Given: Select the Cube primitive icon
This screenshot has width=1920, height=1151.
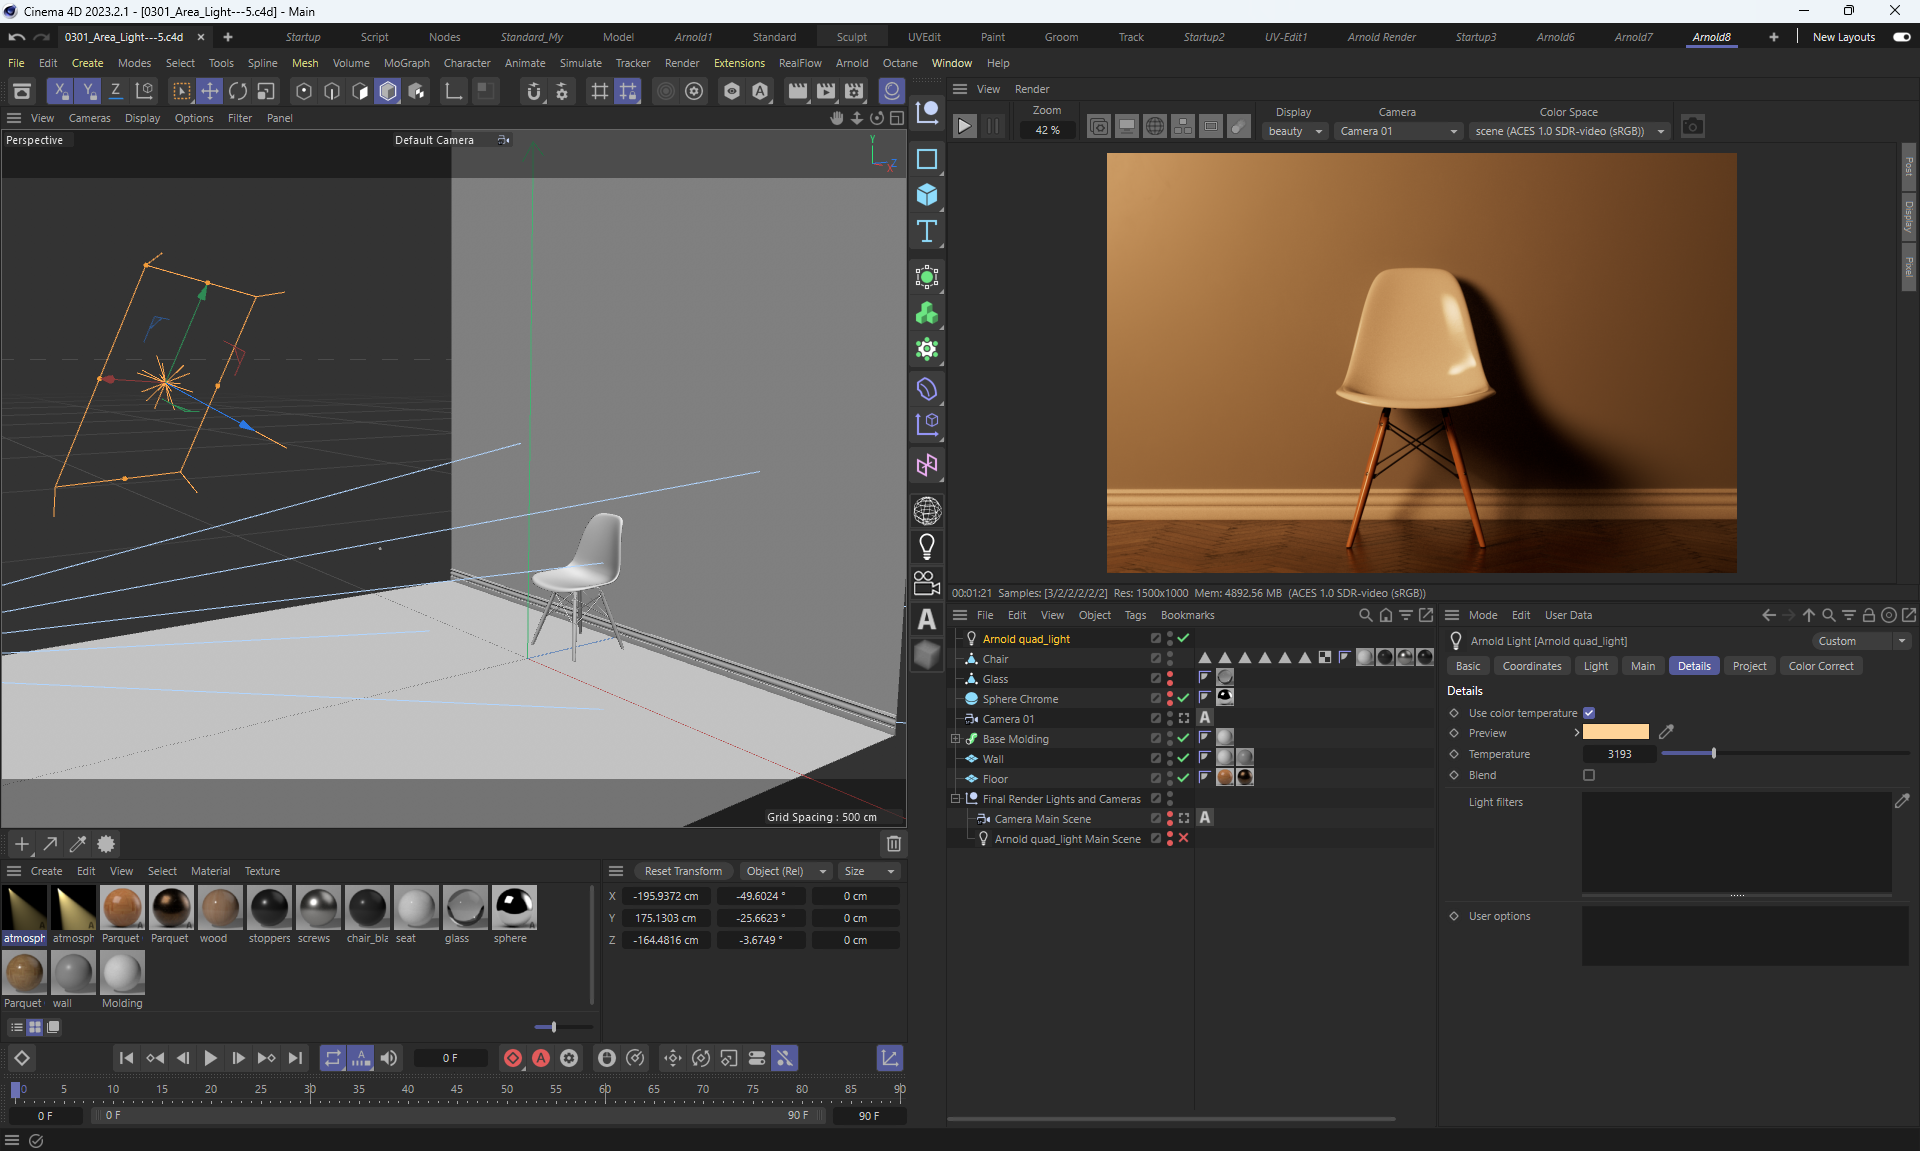Looking at the screenshot, I should coord(927,195).
